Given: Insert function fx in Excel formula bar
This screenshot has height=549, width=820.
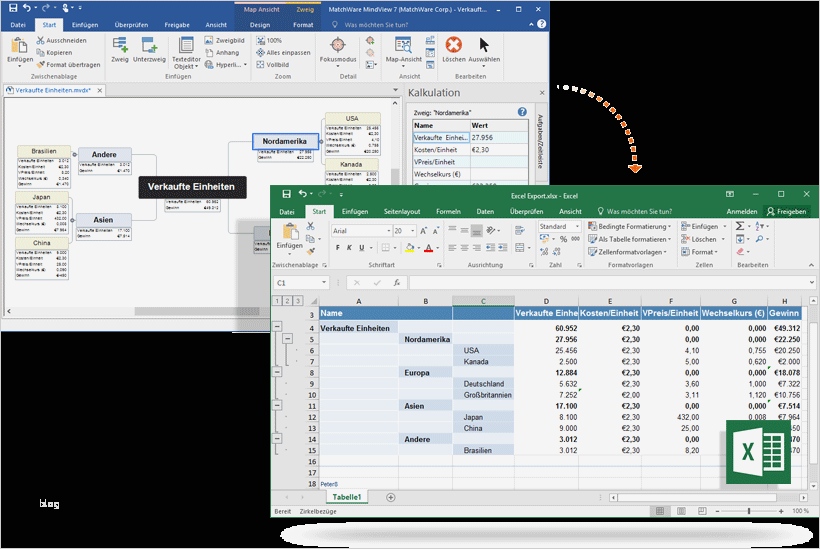Looking at the screenshot, I should click(x=397, y=283).
